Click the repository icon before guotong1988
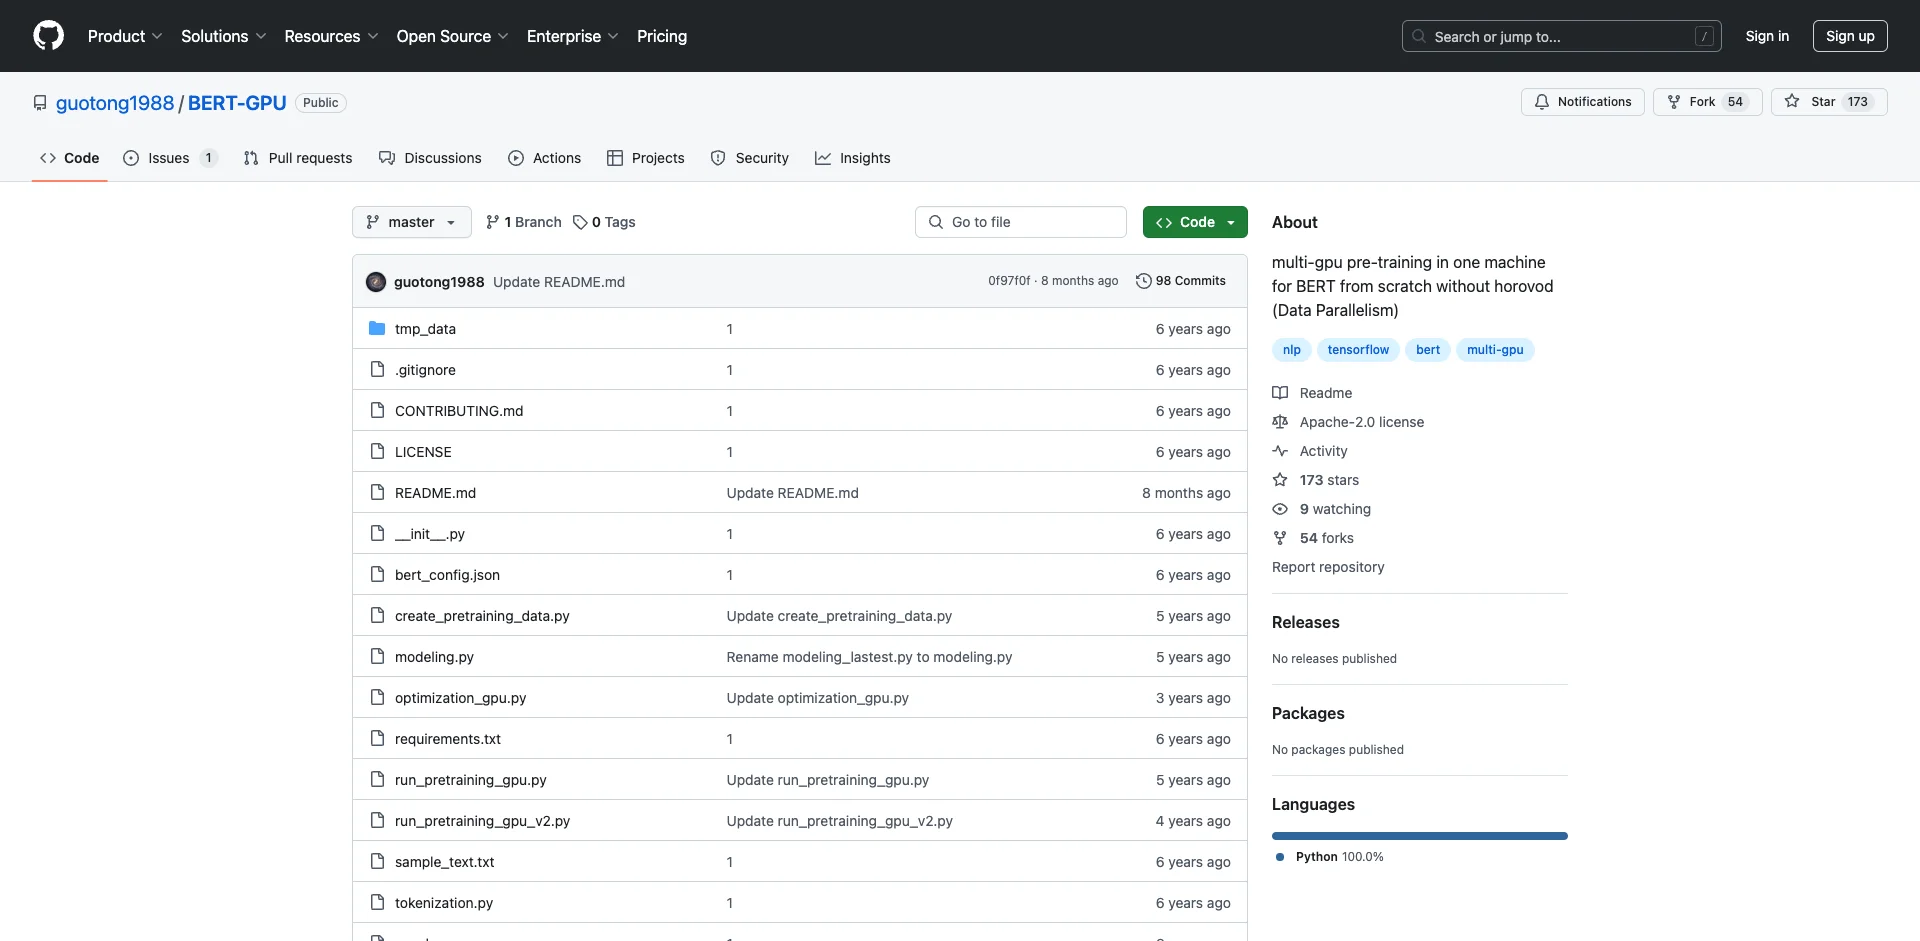The height and width of the screenshot is (941, 1920). tap(40, 103)
